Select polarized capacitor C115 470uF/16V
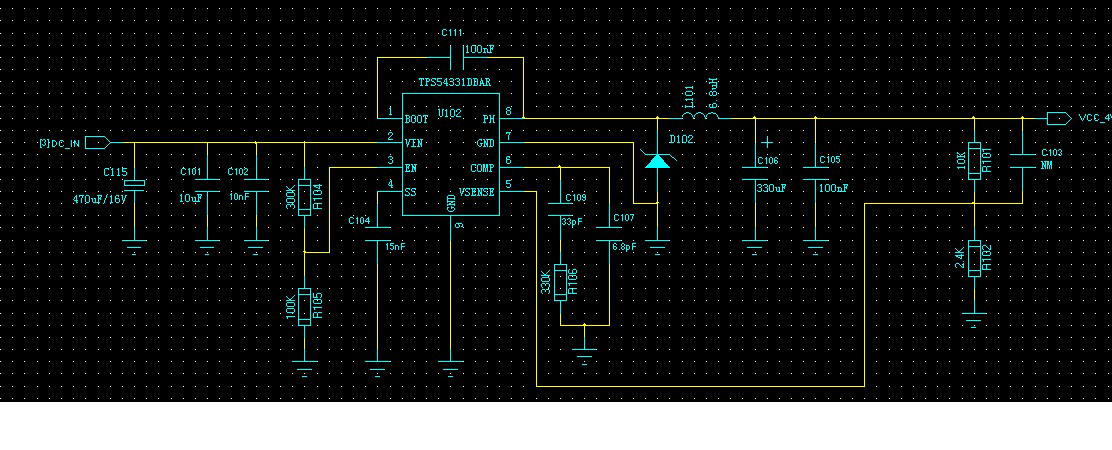This screenshot has width=1112, height=450. point(134,184)
